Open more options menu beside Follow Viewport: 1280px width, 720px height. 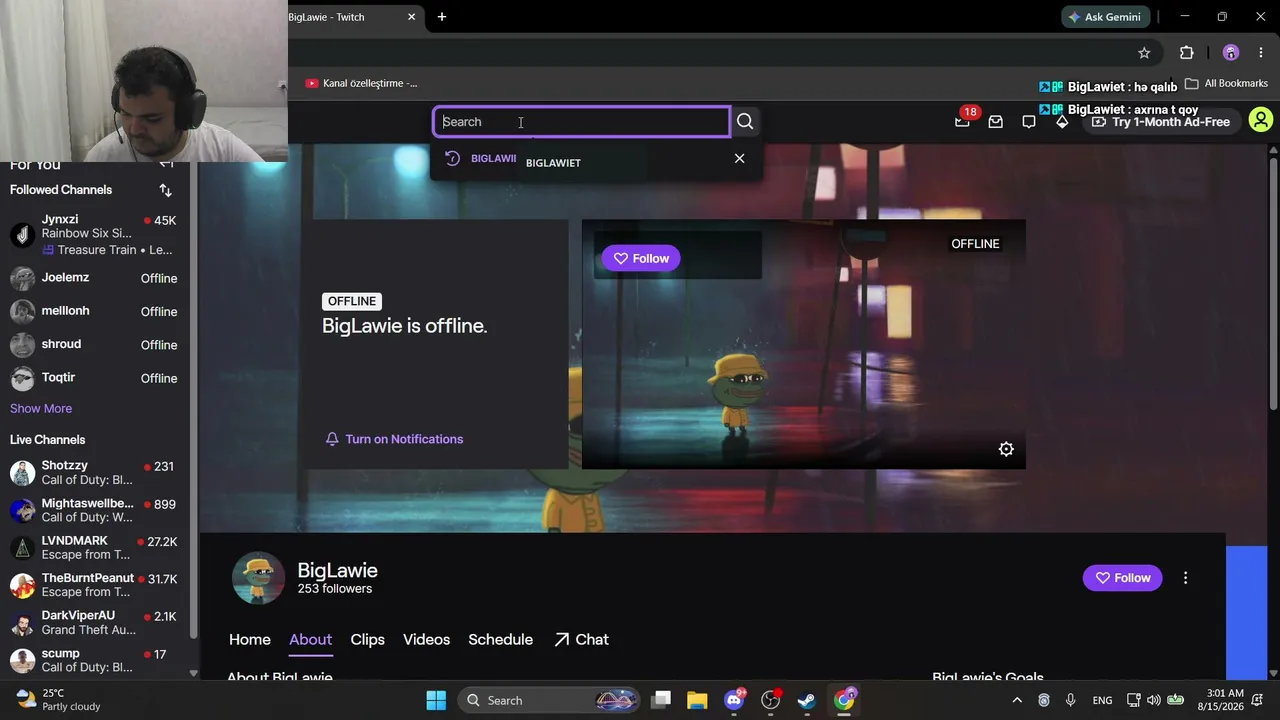pos(1185,578)
